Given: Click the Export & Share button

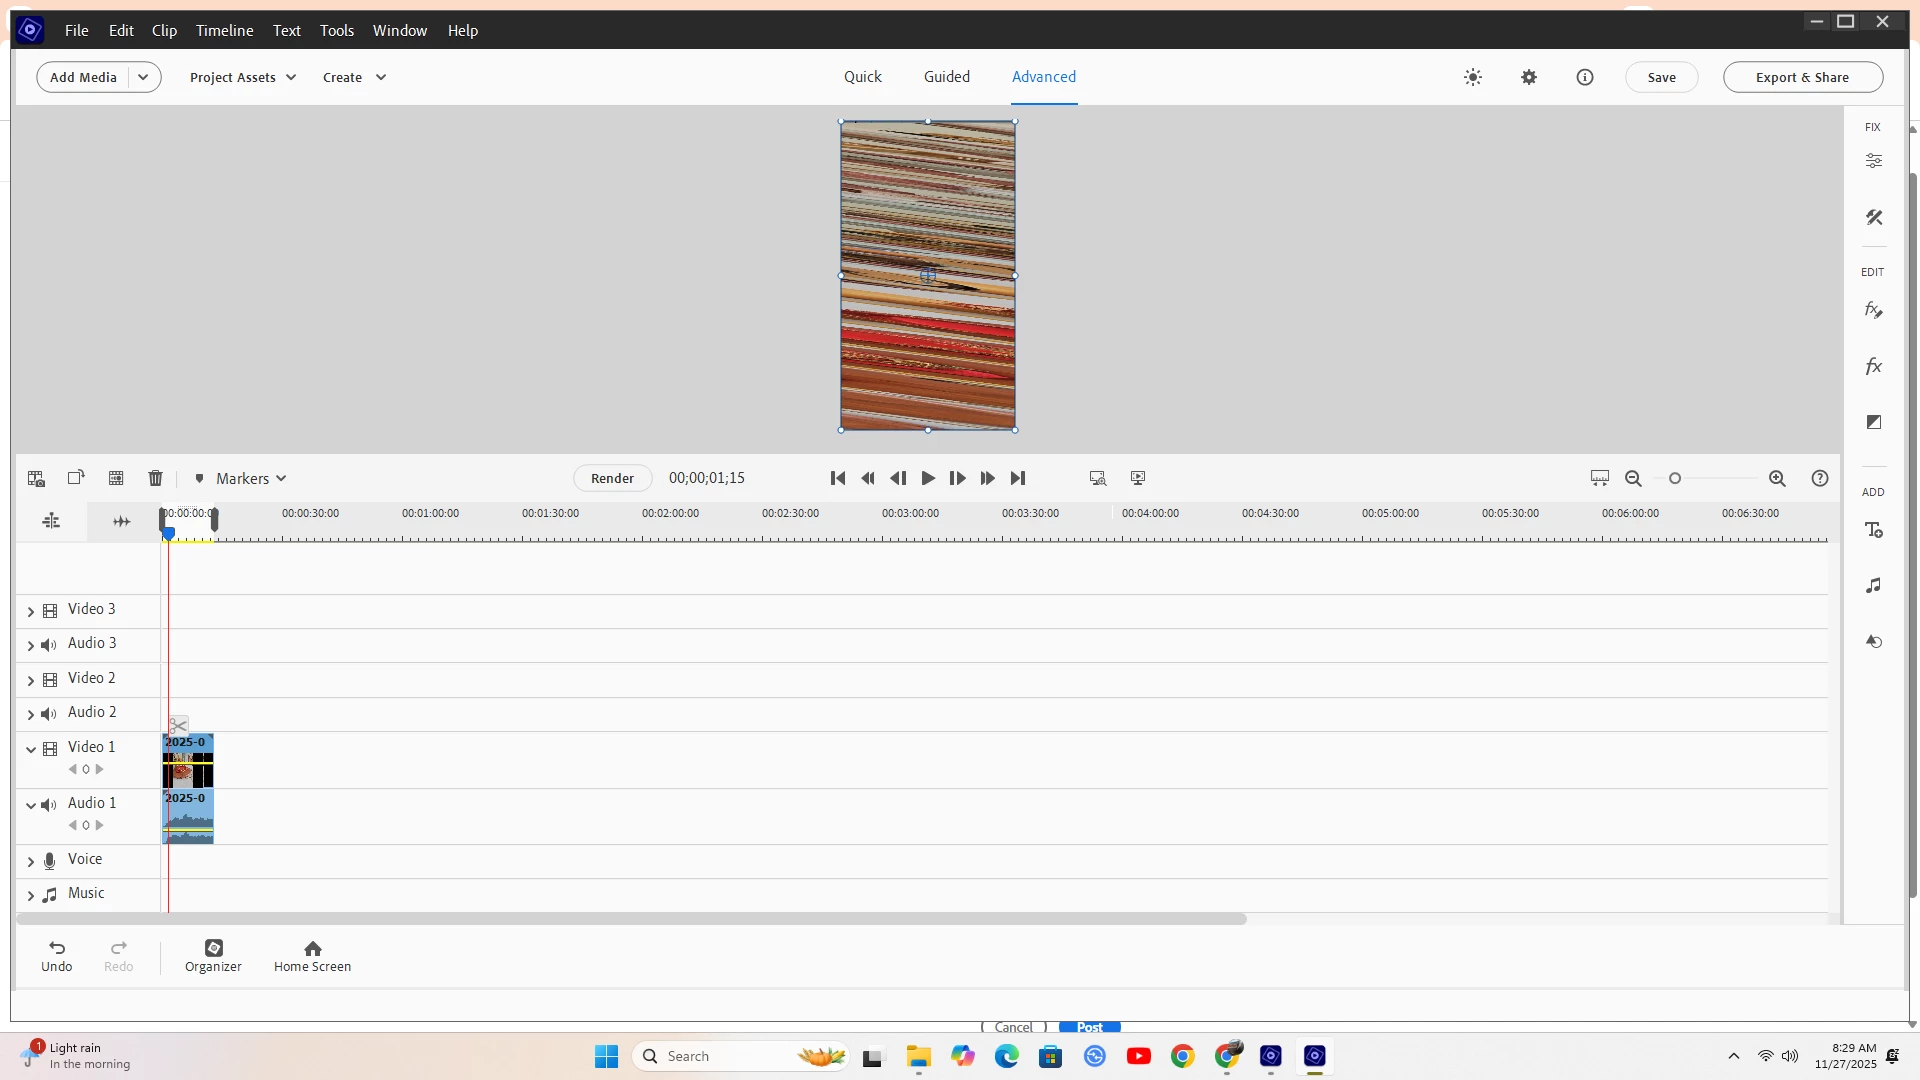Looking at the screenshot, I should click(1802, 77).
